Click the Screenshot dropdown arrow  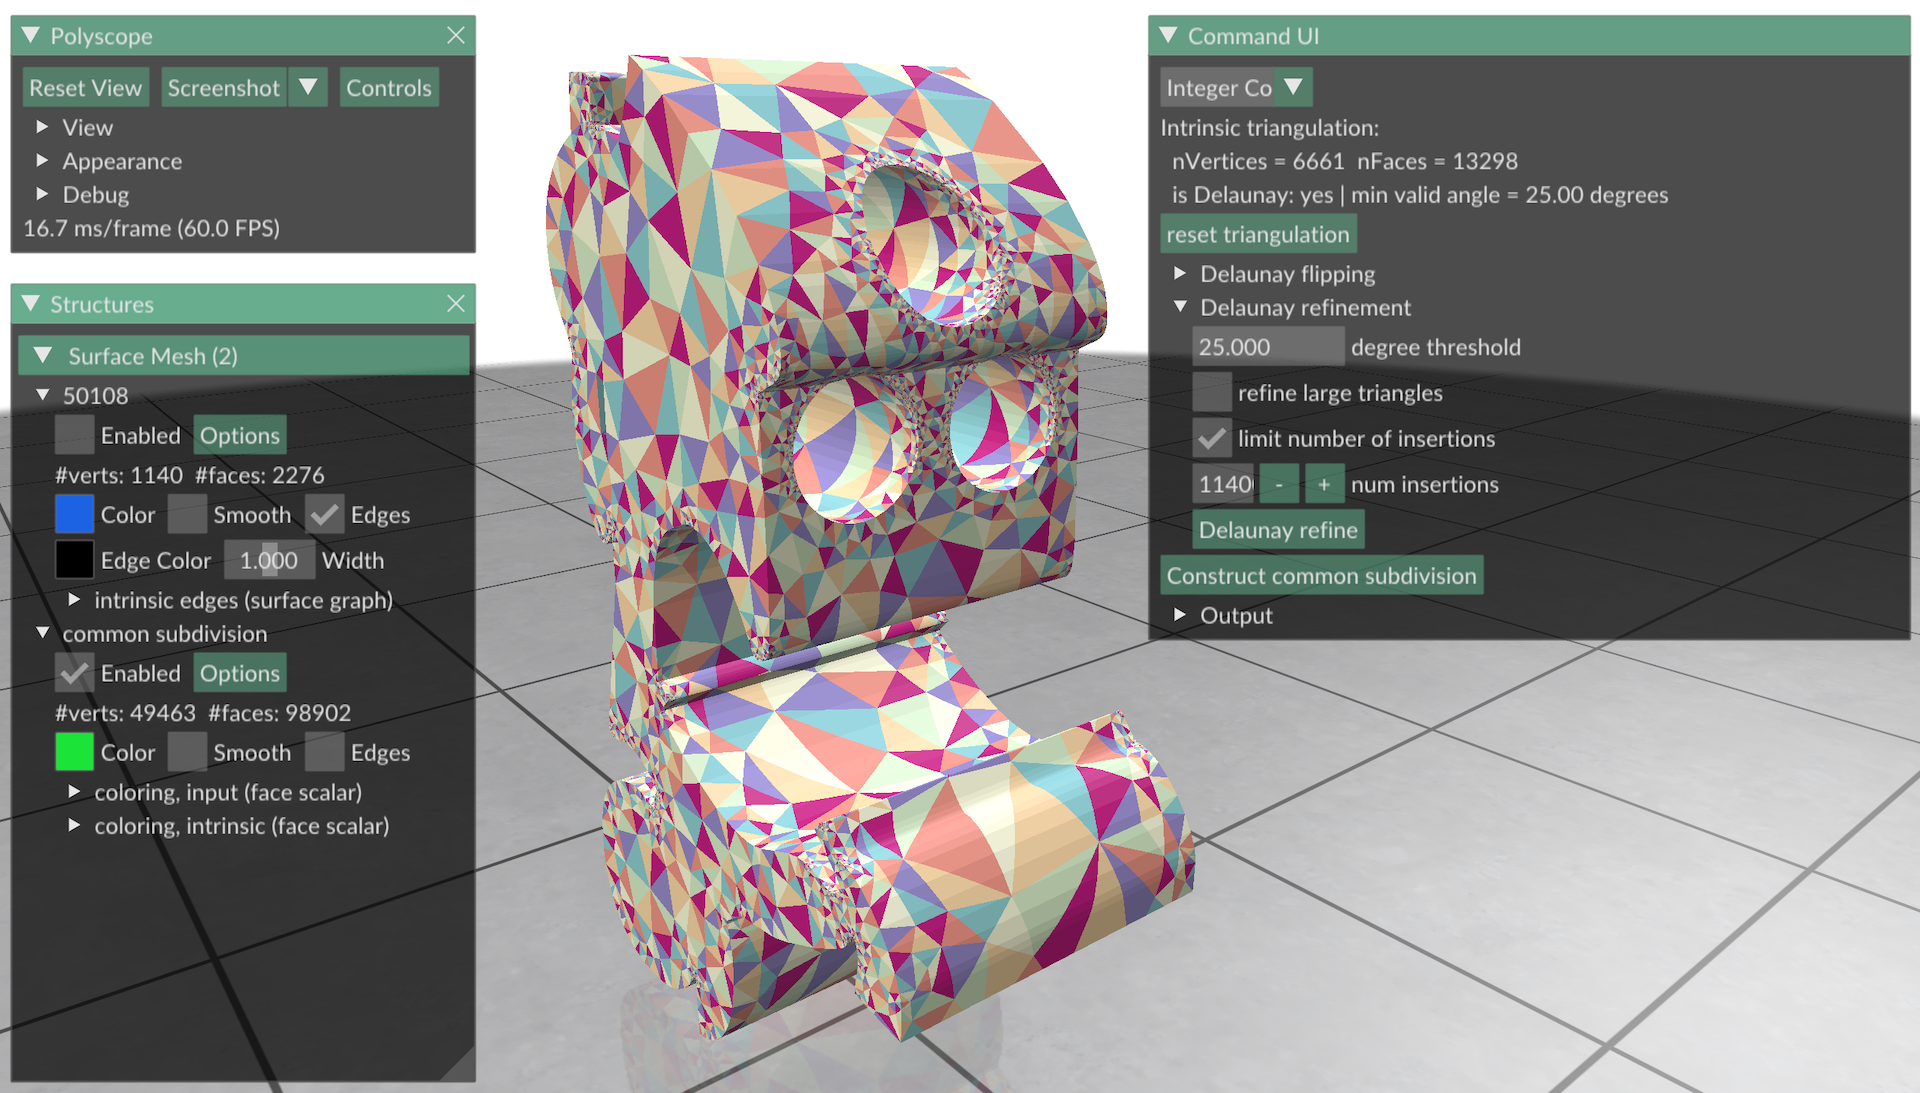pyautogui.click(x=309, y=88)
